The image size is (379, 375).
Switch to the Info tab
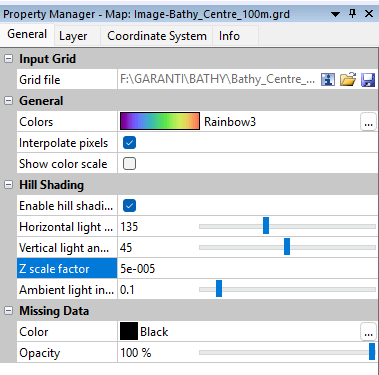(x=229, y=36)
